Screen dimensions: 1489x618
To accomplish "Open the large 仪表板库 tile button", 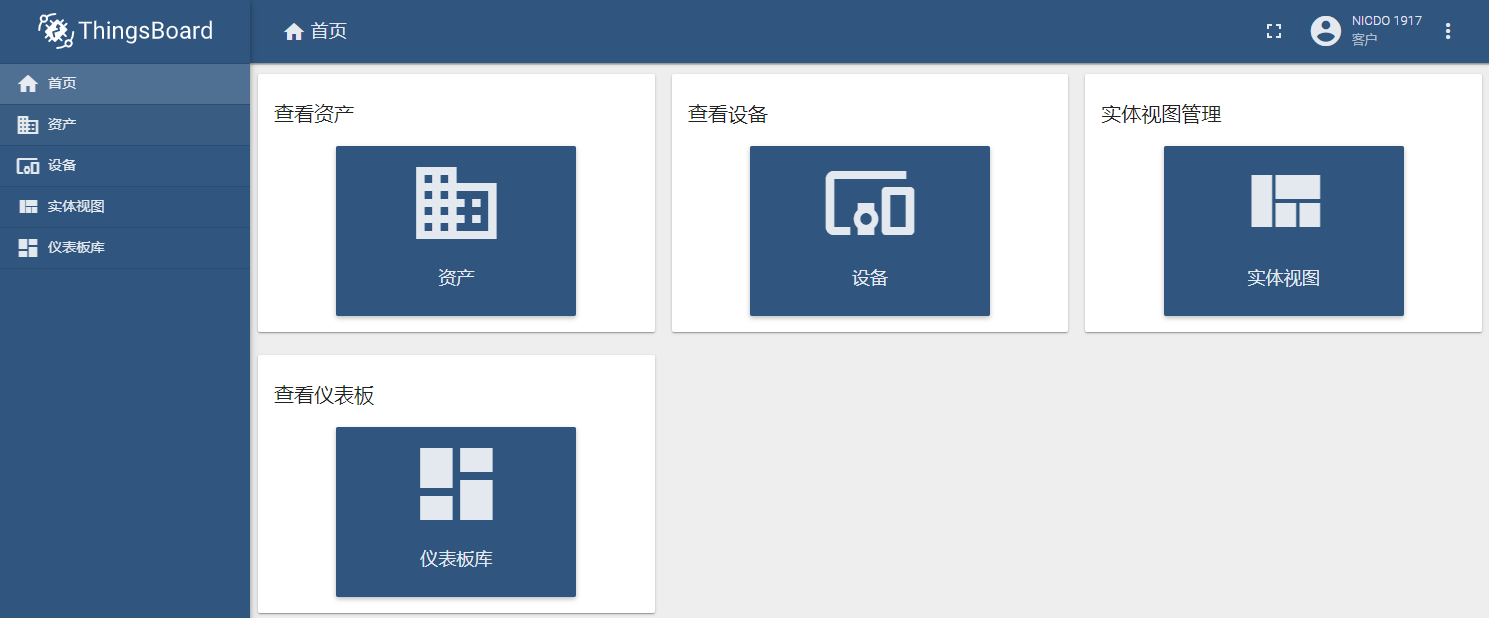I will pos(456,512).
